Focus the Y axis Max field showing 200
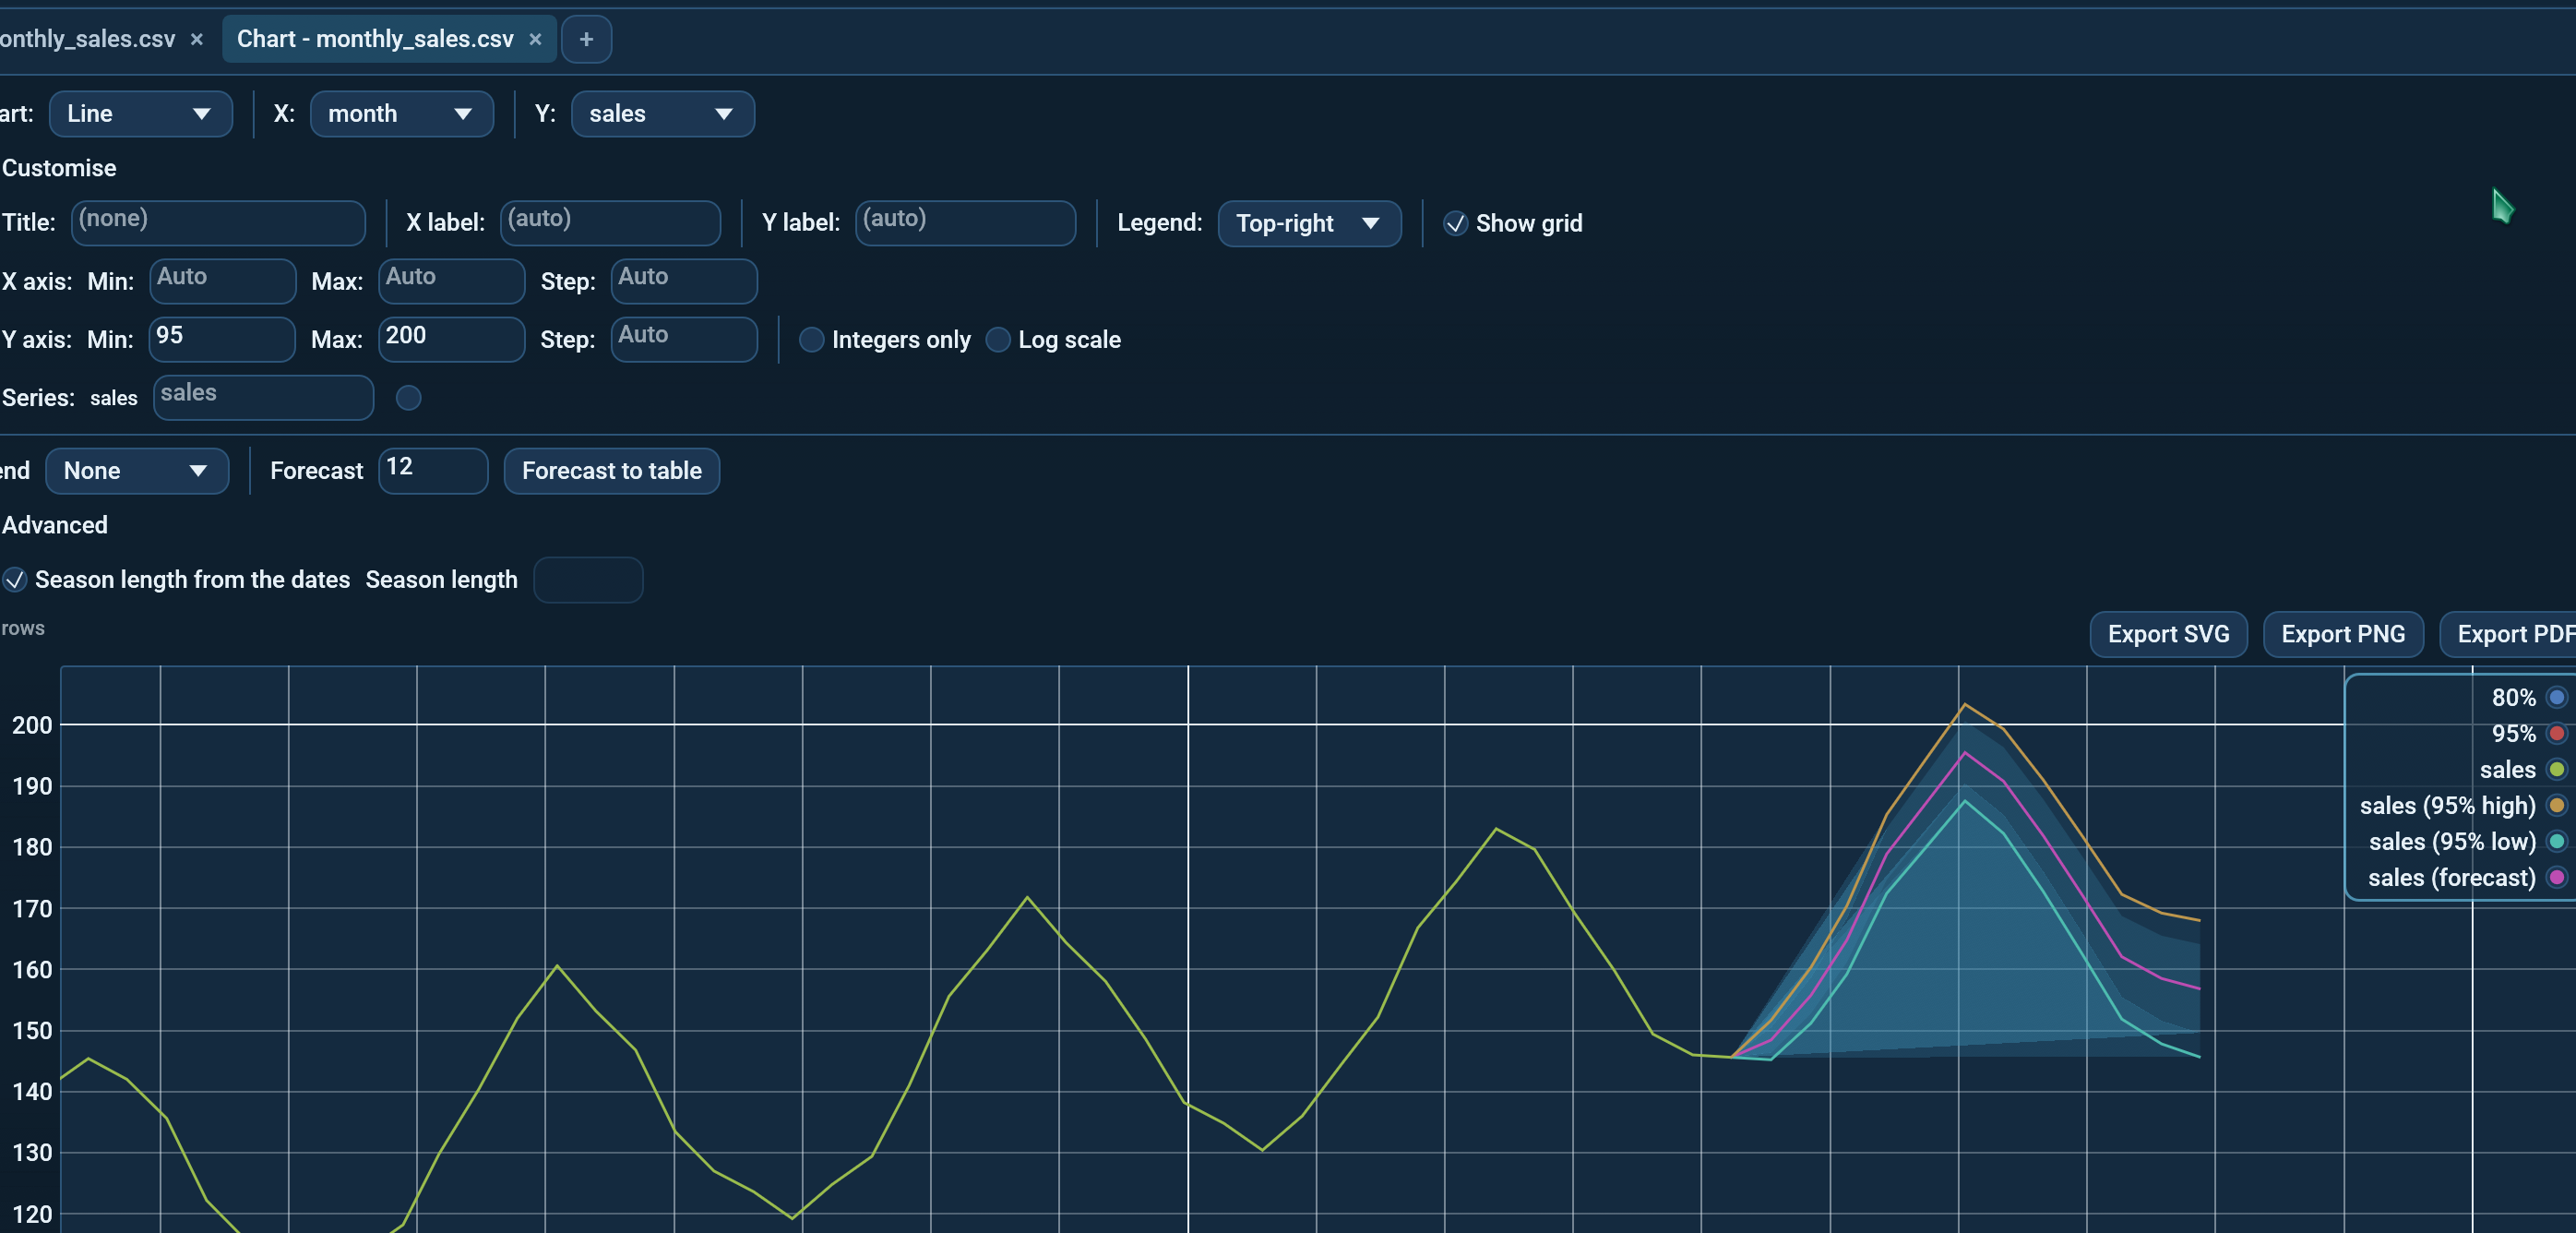The width and height of the screenshot is (2576, 1233). 451,340
